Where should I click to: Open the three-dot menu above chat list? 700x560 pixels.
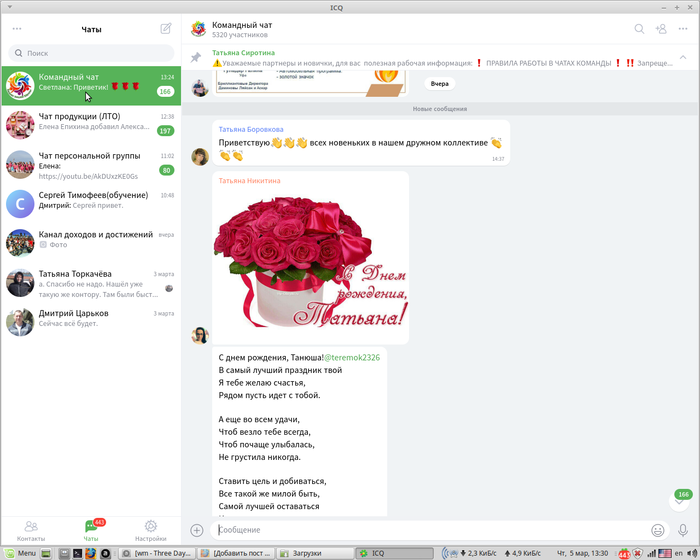(17, 29)
